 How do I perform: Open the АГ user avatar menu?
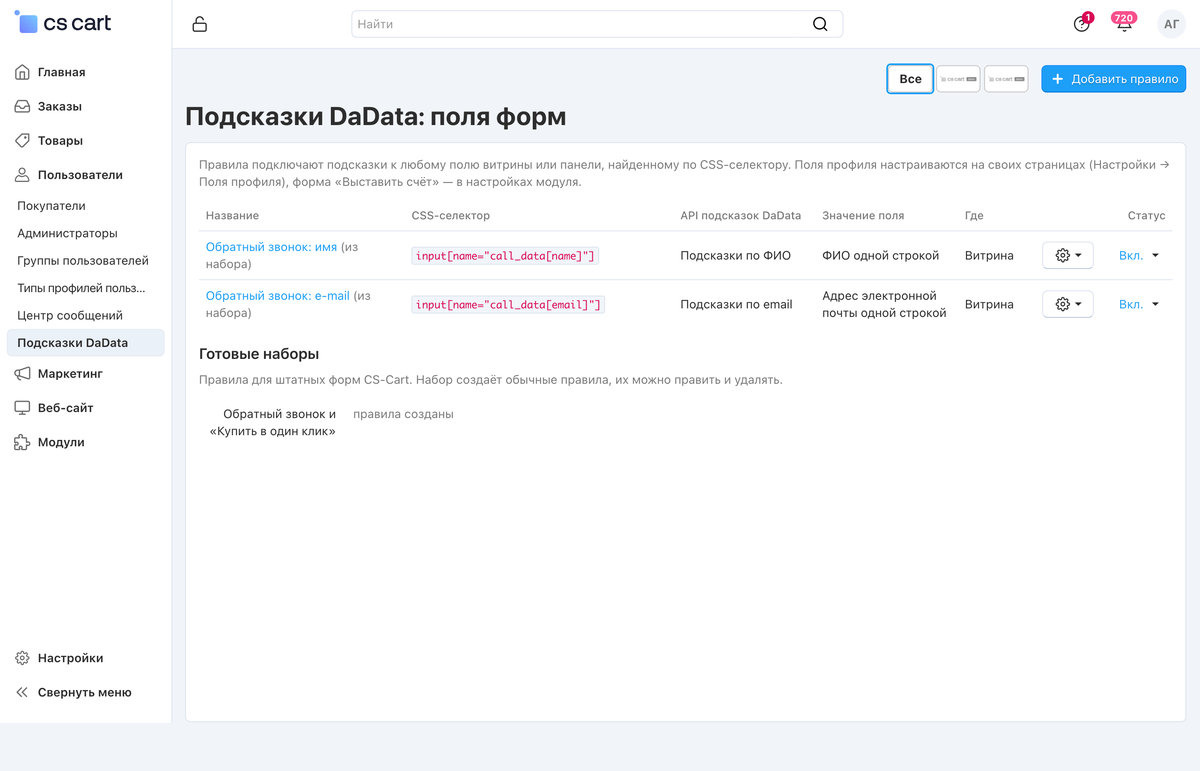(1171, 24)
